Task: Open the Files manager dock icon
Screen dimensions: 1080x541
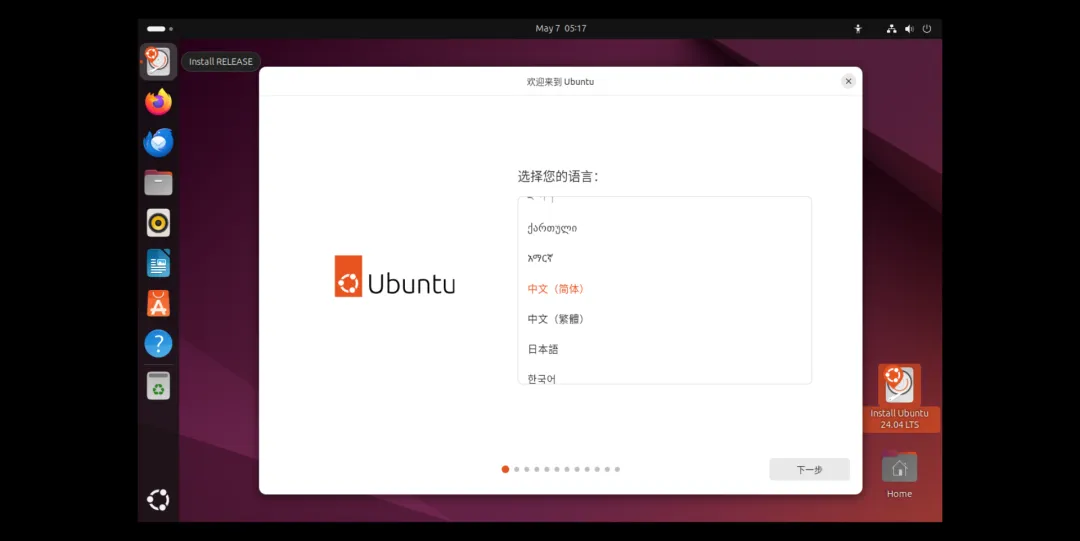Action: [158, 183]
